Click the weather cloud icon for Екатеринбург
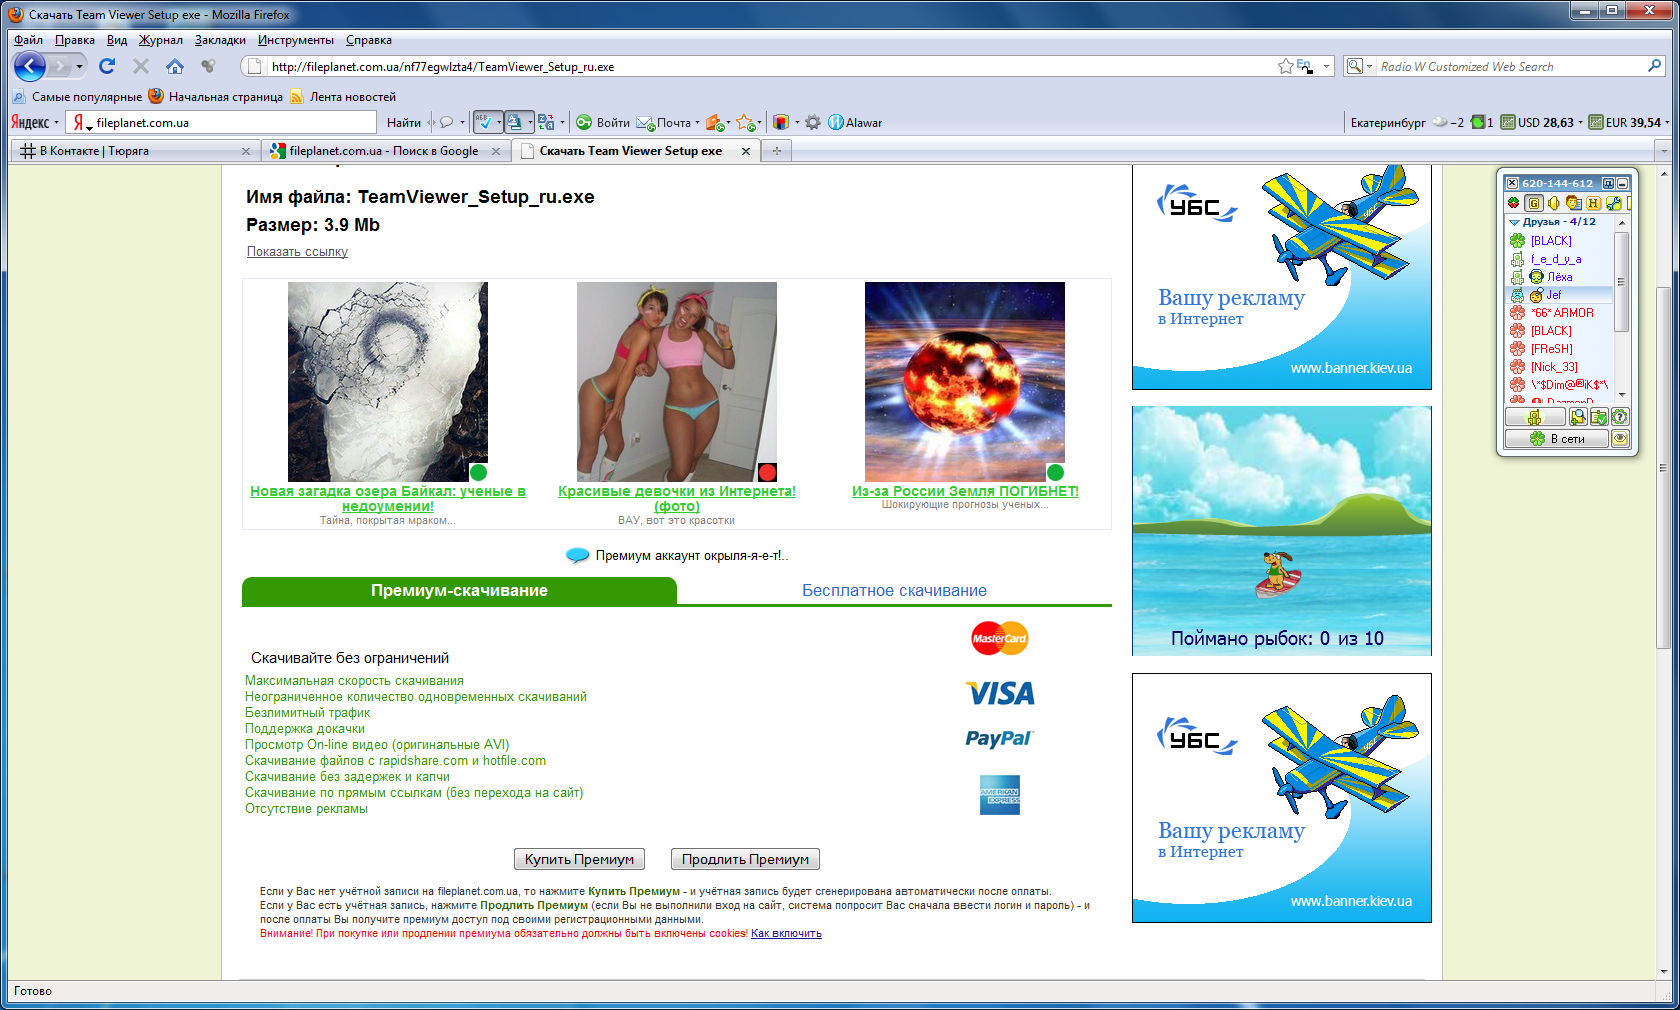 tap(1440, 122)
